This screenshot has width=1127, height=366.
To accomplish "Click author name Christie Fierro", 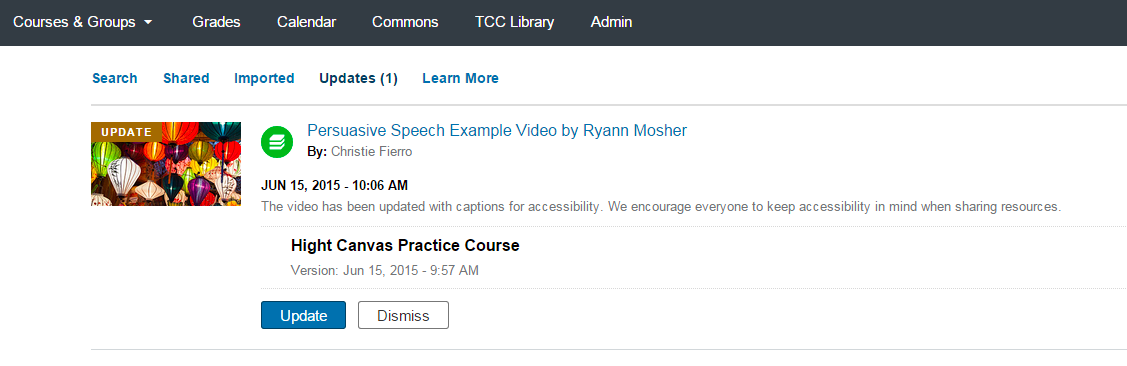I will (372, 152).
